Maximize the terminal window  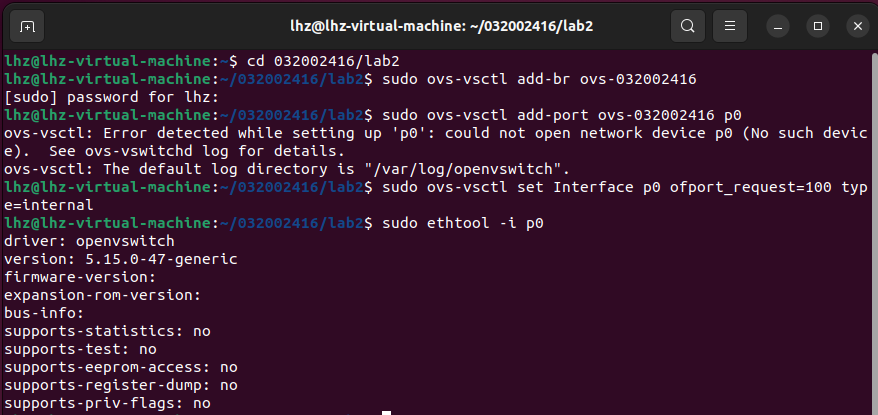pos(818,26)
